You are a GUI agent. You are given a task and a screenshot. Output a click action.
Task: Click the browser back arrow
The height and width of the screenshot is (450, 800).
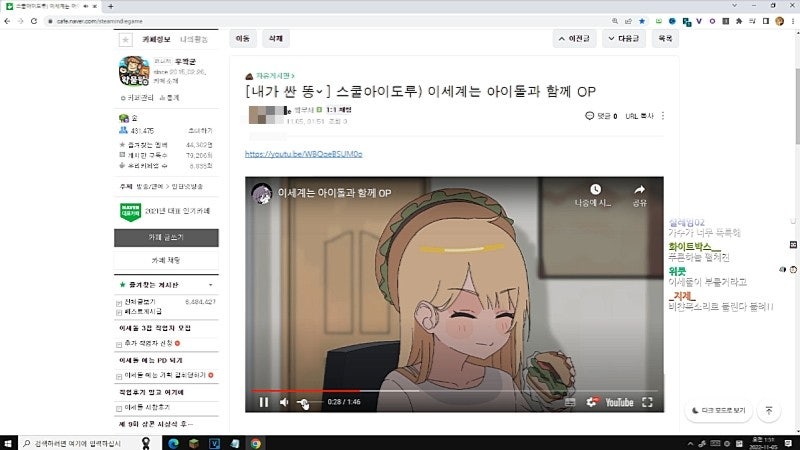(7, 21)
